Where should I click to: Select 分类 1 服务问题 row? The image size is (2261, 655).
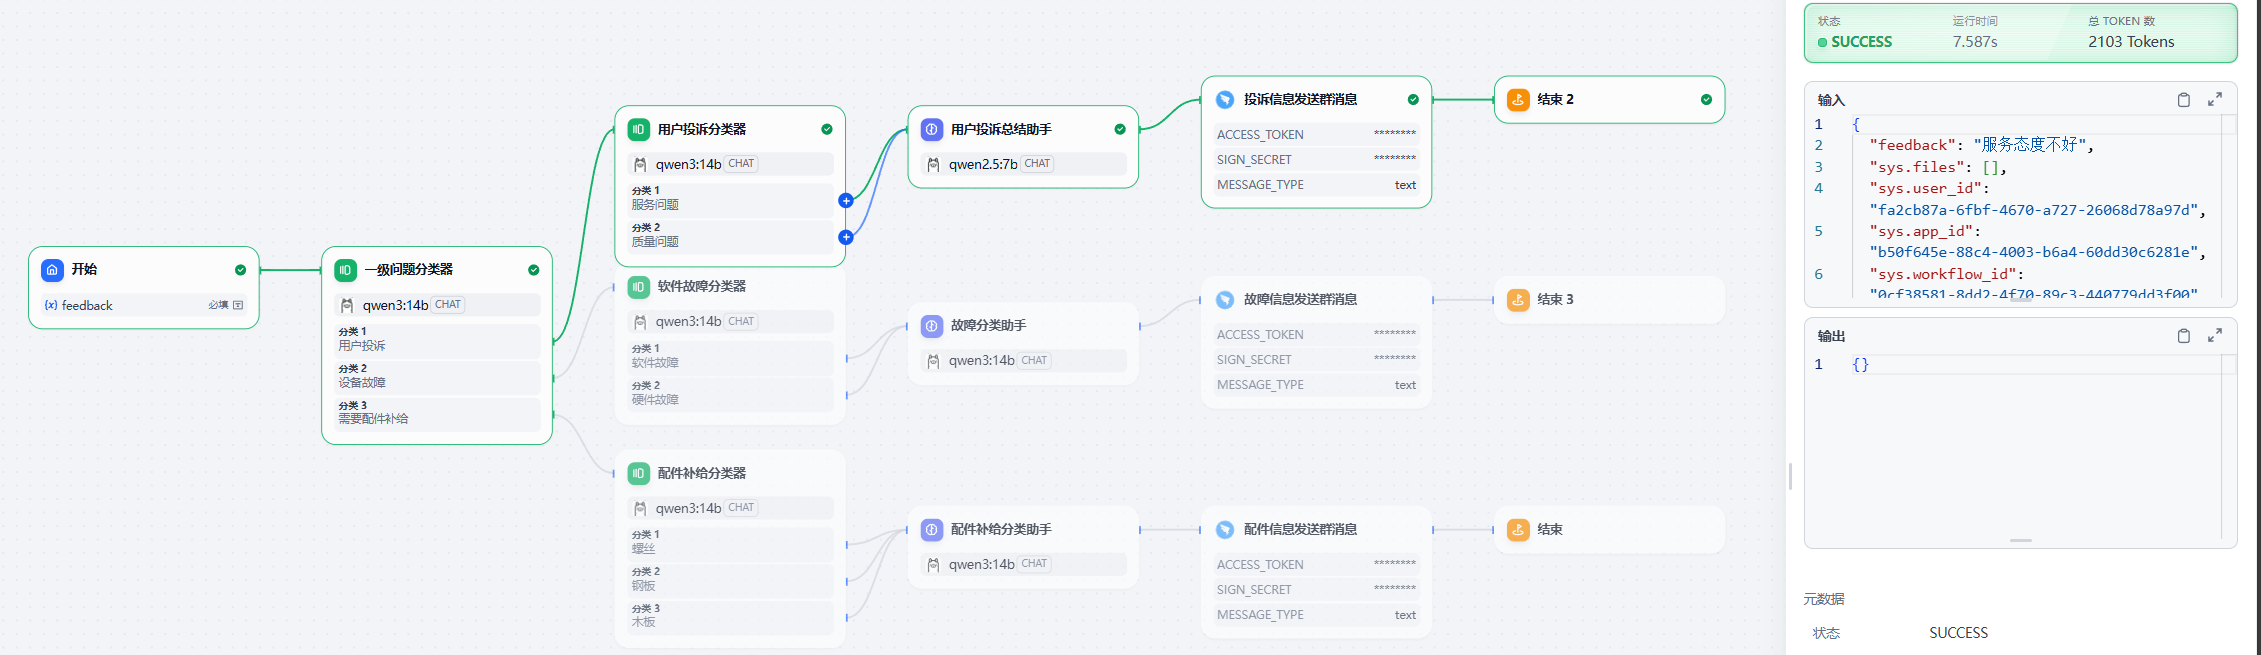(730, 198)
